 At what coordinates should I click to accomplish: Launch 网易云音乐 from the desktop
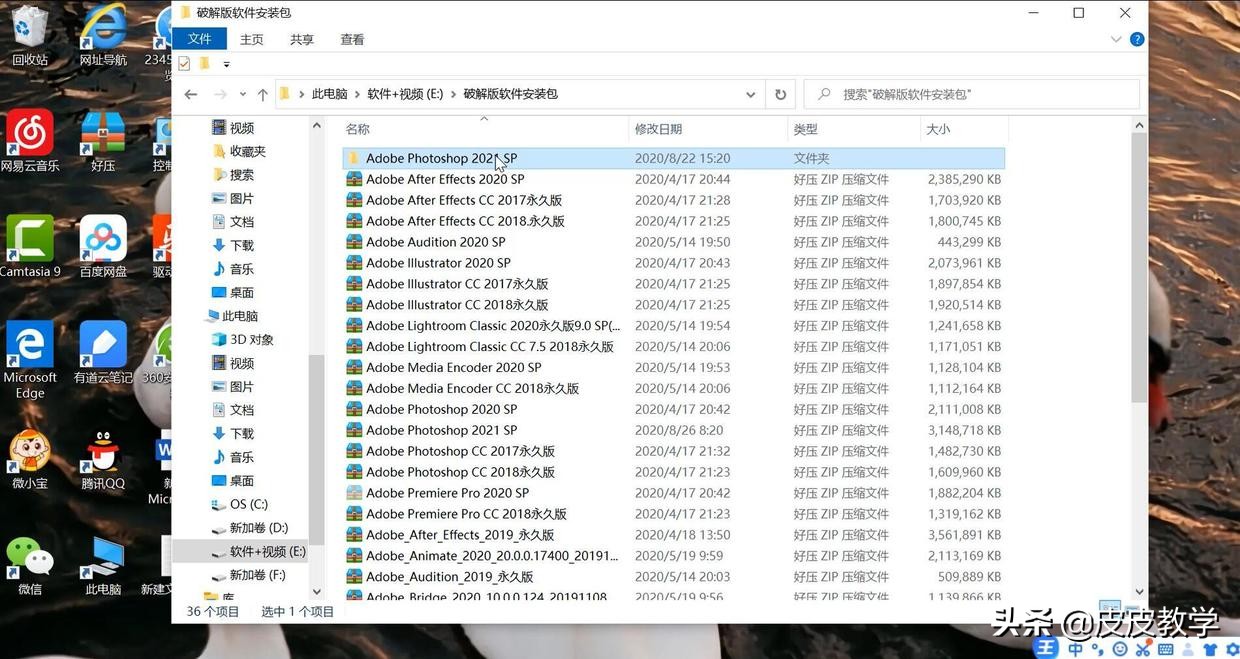coord(30,142)
